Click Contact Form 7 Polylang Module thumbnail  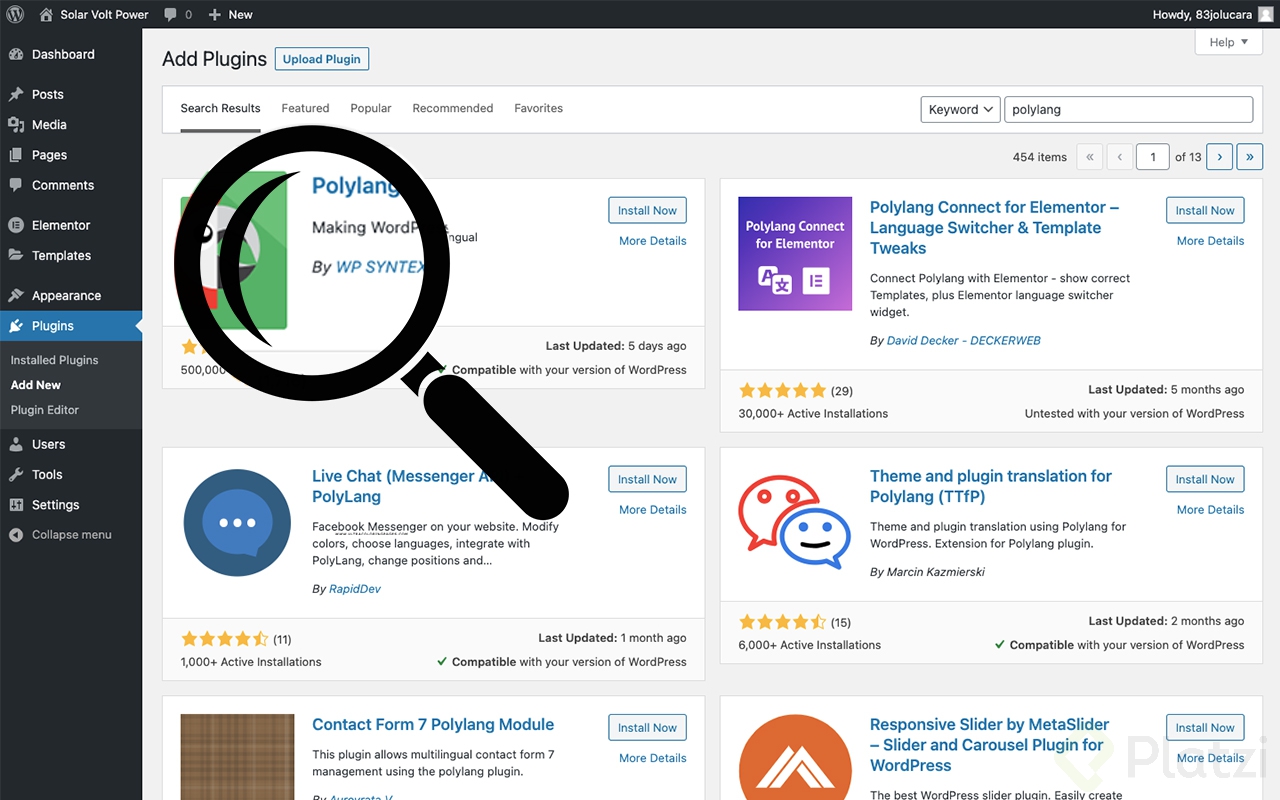point(237,757)
